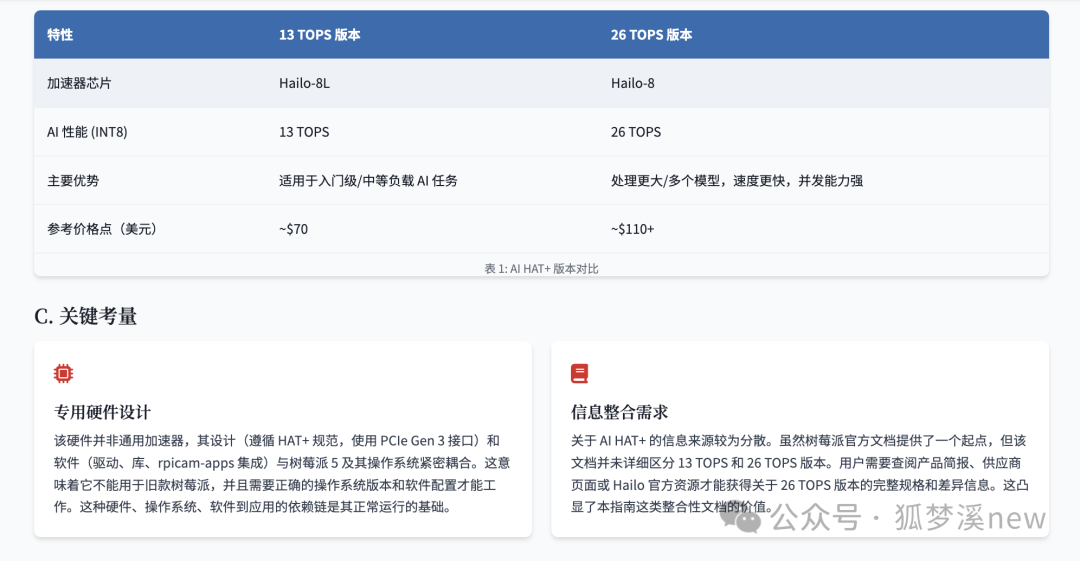Click the table caption 表 1: AI HAT+ 版本对比
This screenshot has height=561, width=1080.
point(541,268)
